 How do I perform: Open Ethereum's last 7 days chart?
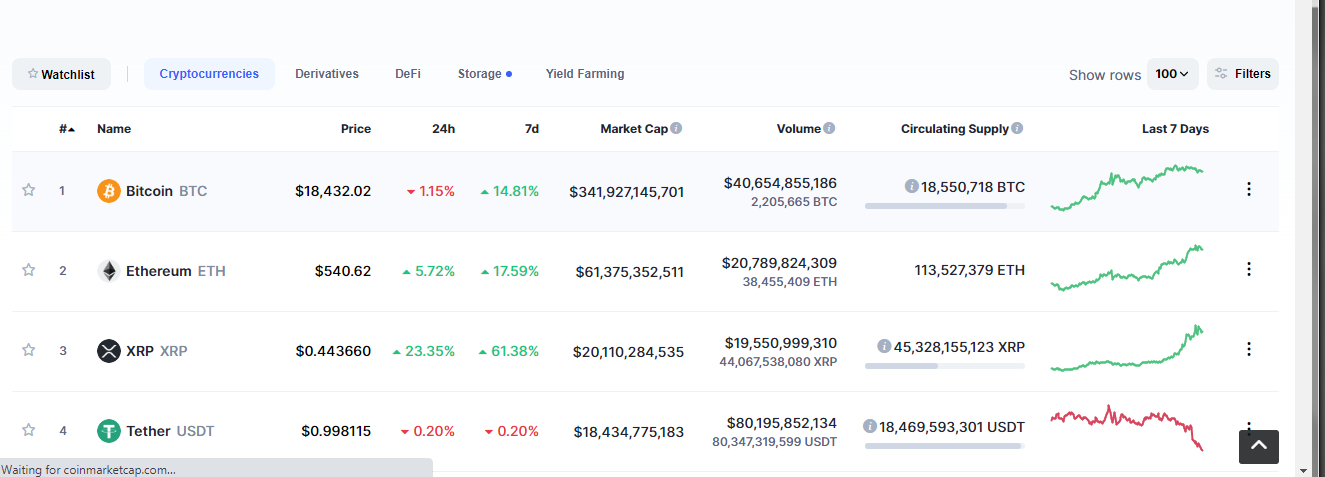pos(1127,267)
